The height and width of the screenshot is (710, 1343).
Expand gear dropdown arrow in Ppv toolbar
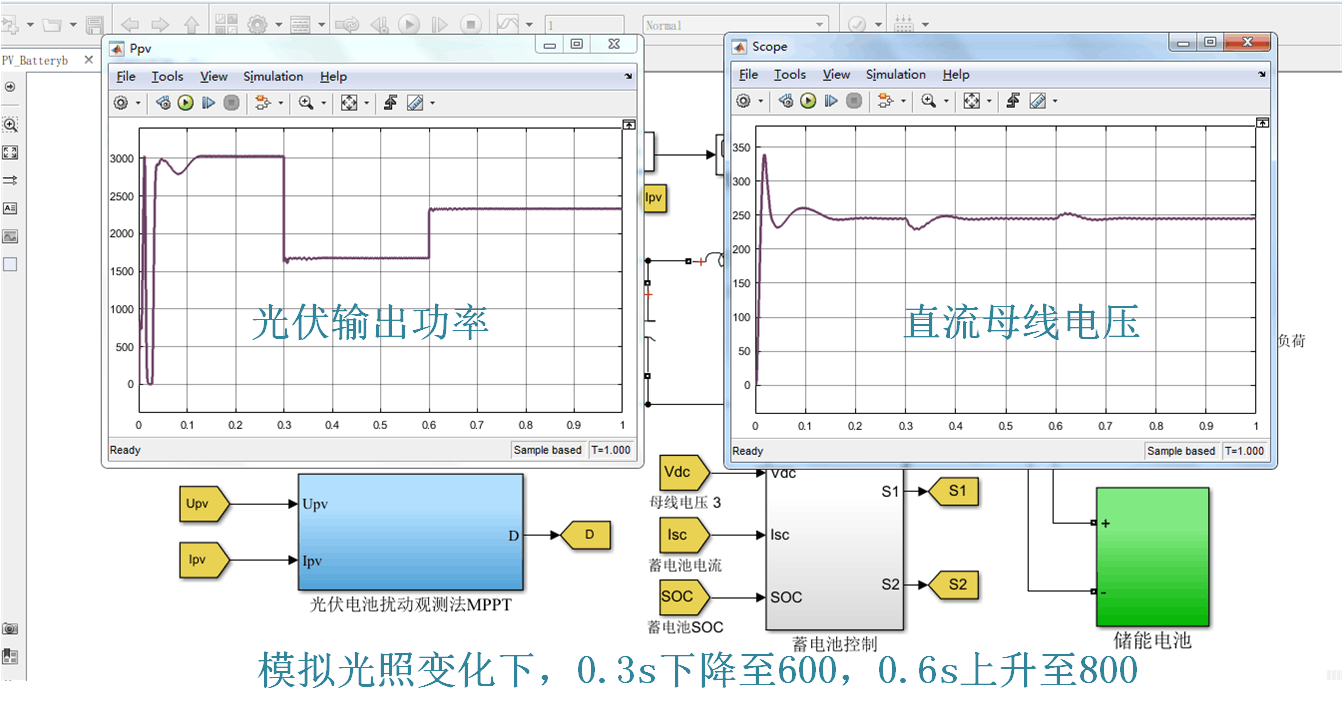point(138,103)
